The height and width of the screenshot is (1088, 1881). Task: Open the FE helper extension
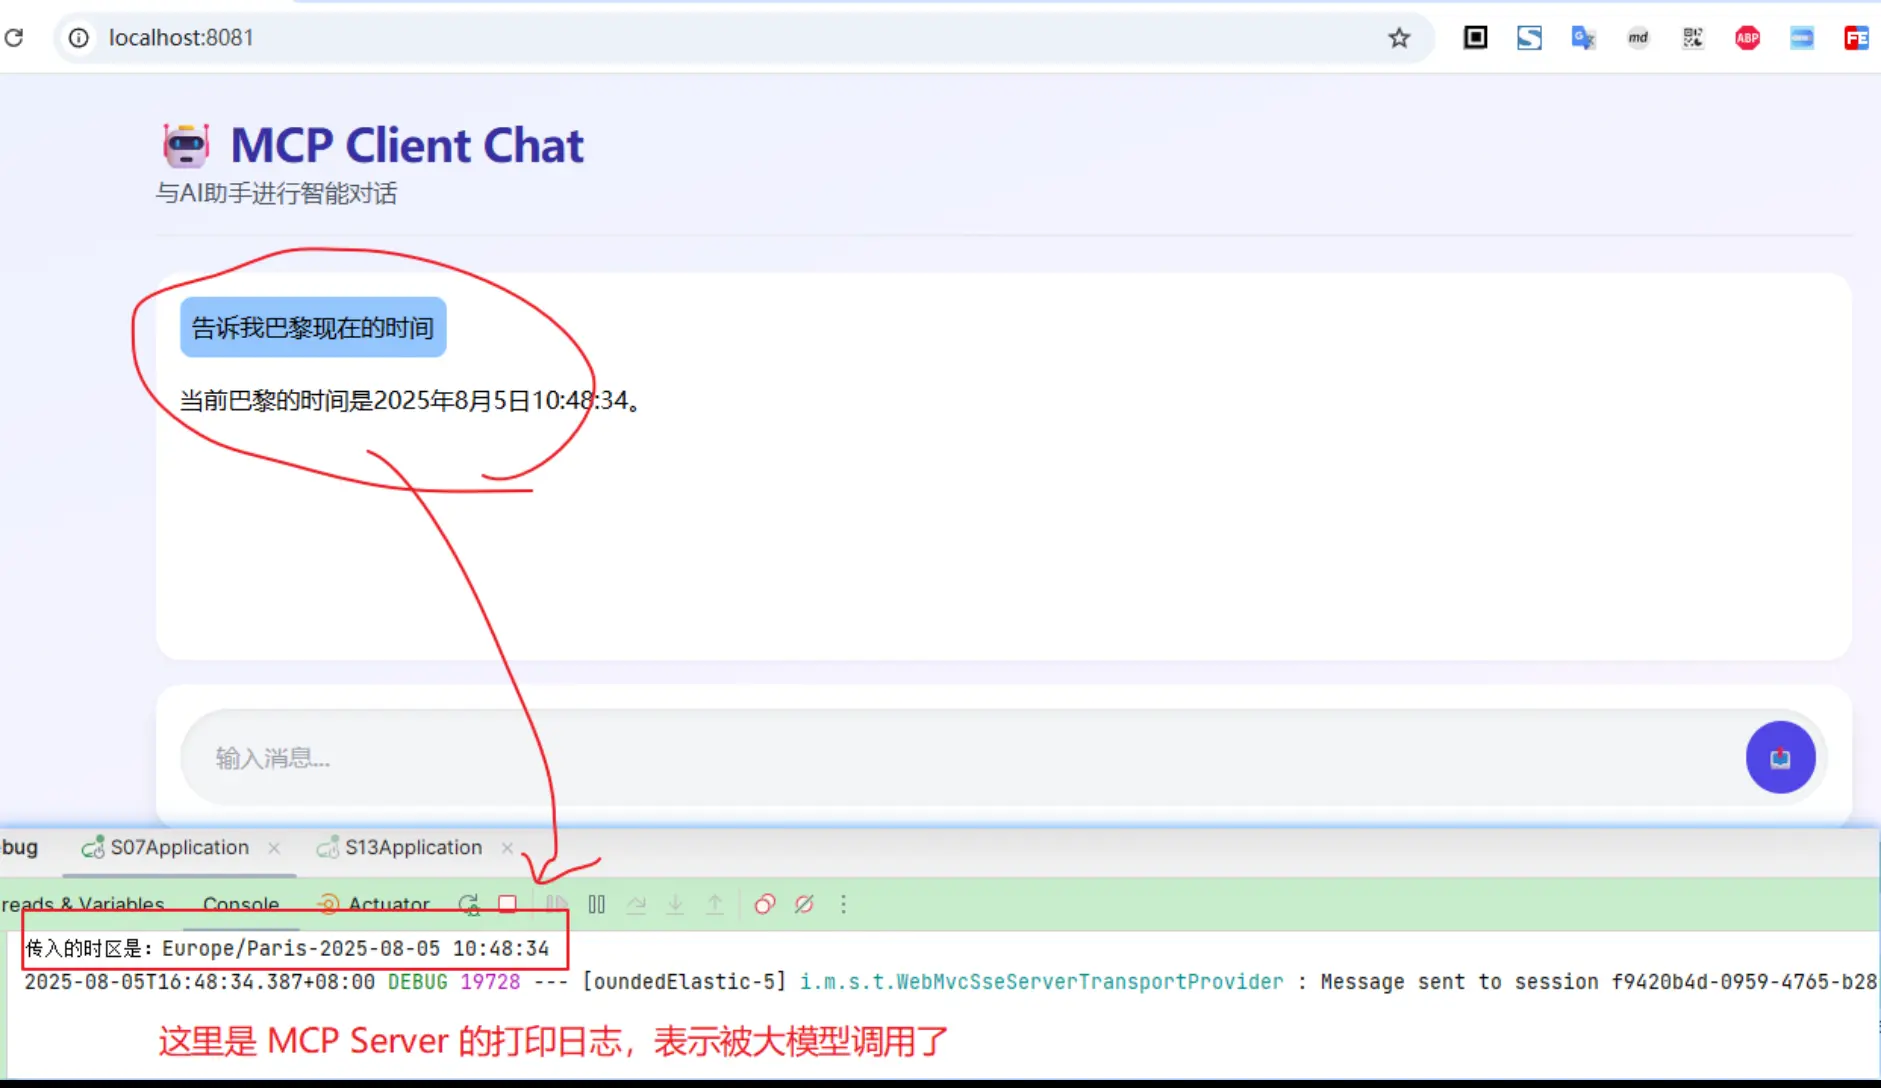click(1856, 38)
